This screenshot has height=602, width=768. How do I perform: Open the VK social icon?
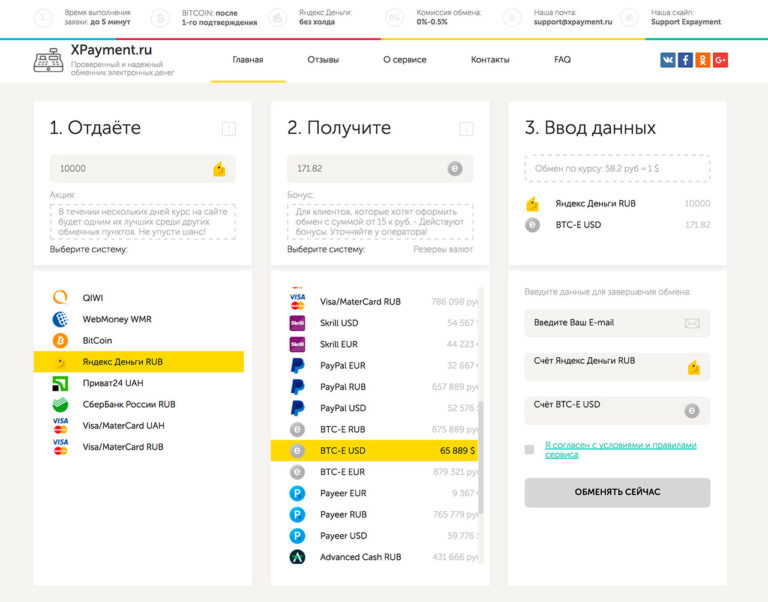tap(667, 60)
